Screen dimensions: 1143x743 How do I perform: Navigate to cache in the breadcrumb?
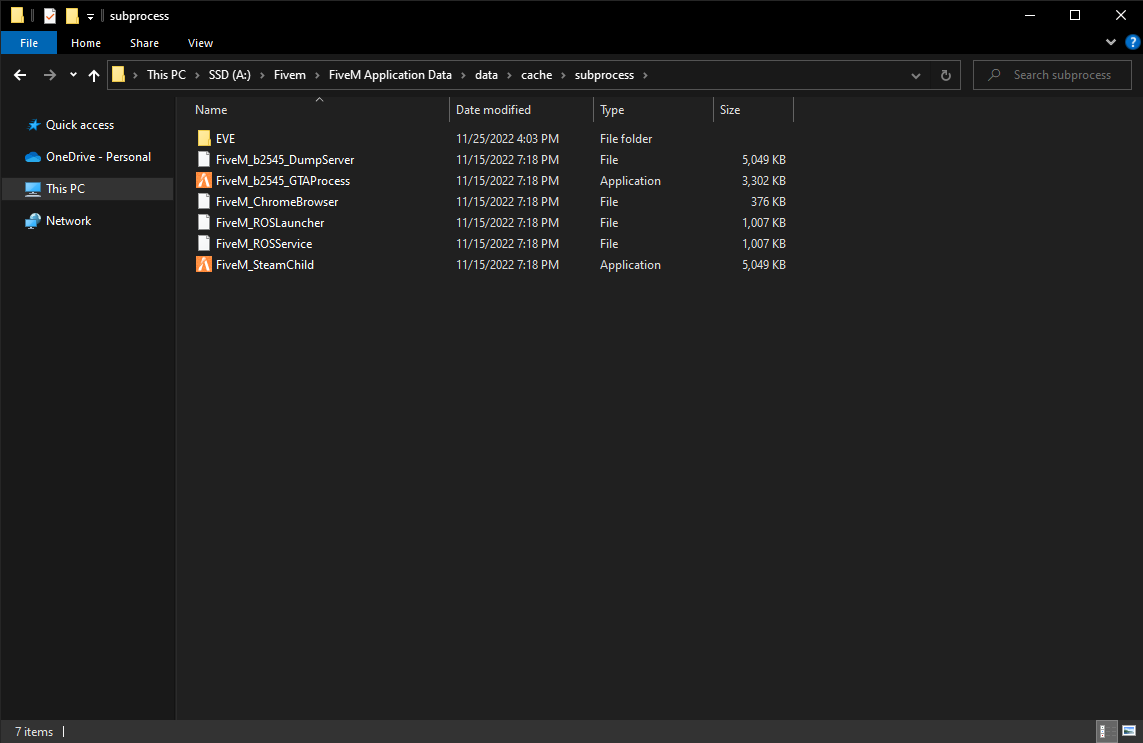click(x=536, y=75)
